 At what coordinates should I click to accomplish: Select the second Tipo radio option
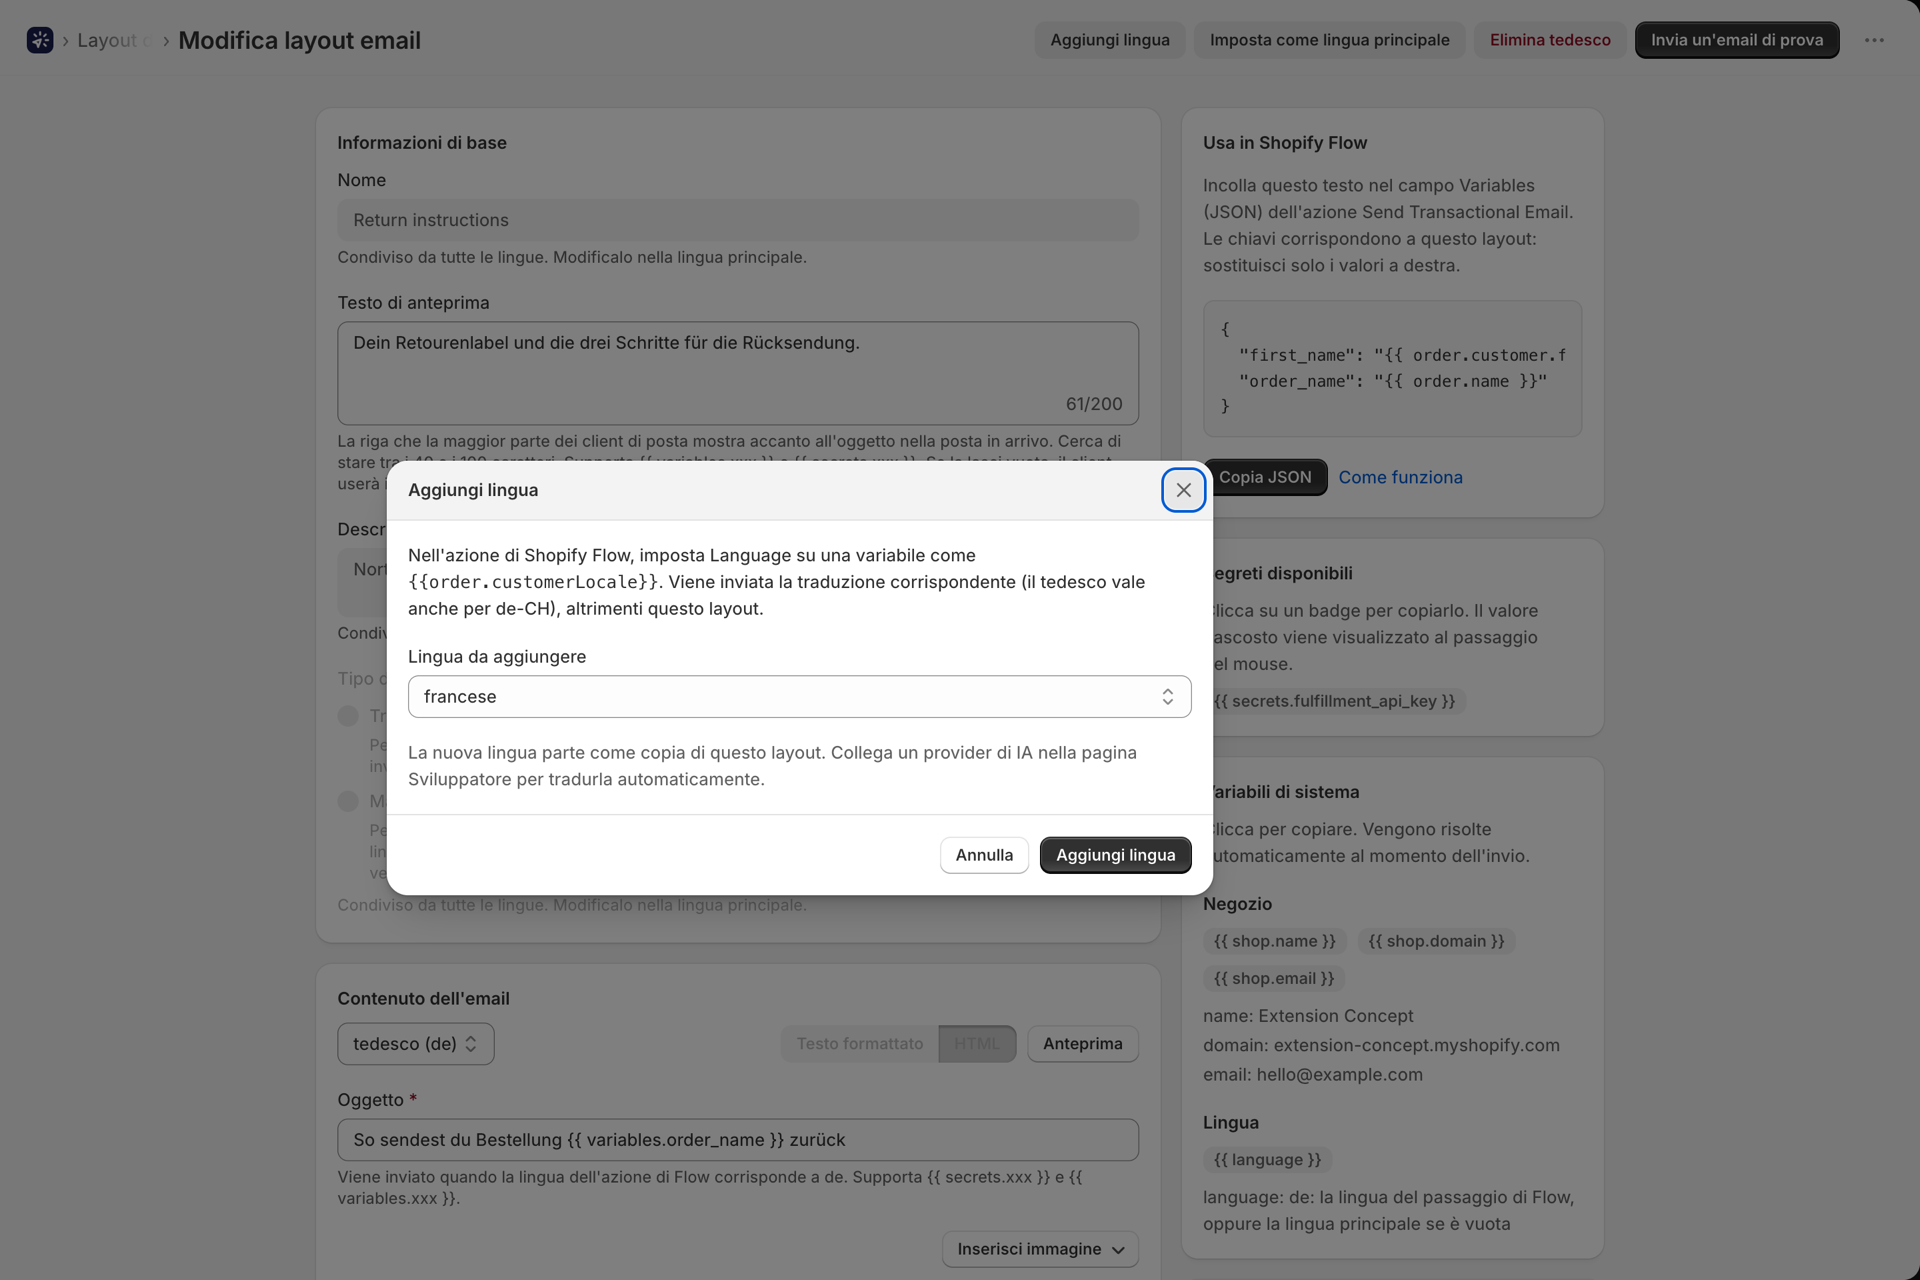point(348,801)
